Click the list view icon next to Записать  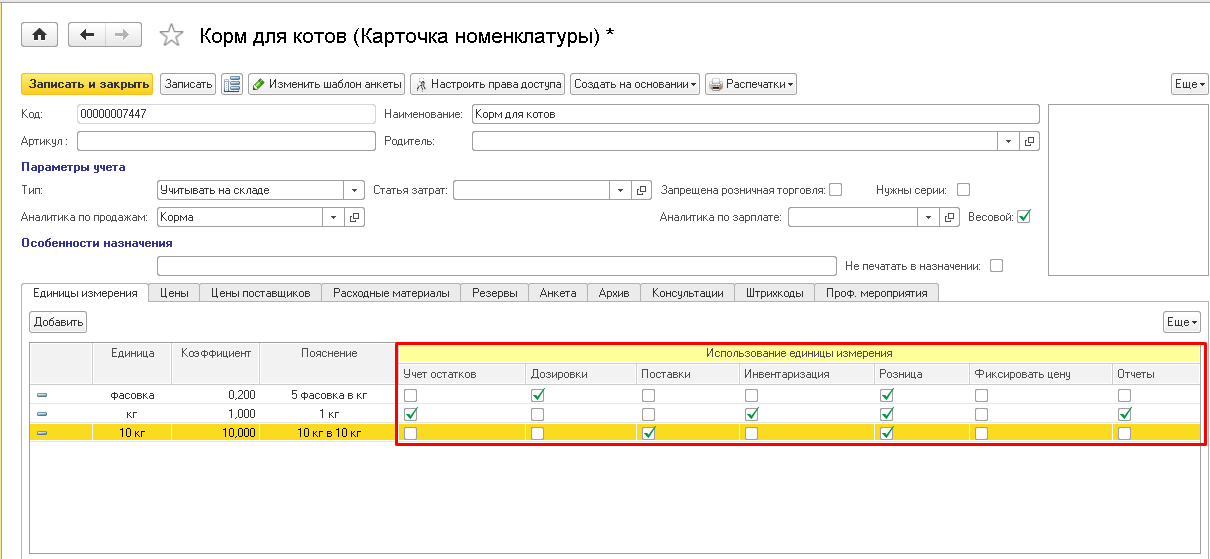[232, 85]
